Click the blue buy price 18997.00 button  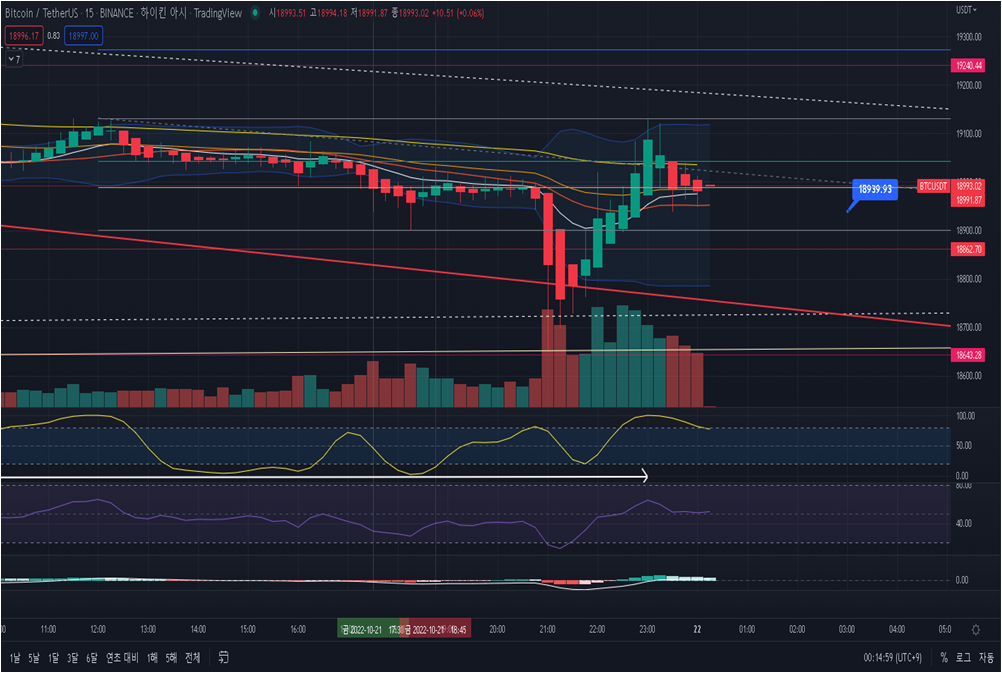click(84, 36)
